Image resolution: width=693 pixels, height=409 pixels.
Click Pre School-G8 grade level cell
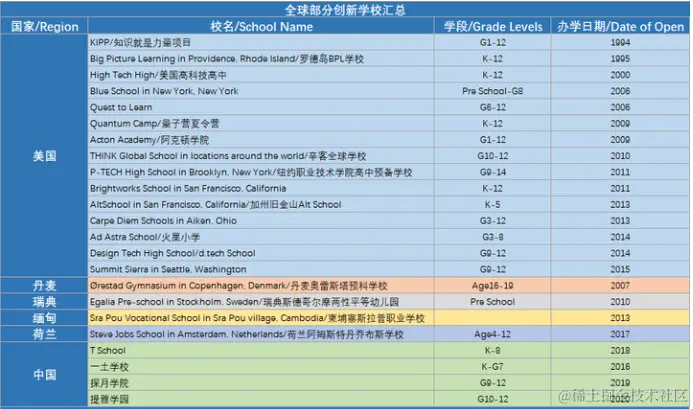(x=493, y=91)
